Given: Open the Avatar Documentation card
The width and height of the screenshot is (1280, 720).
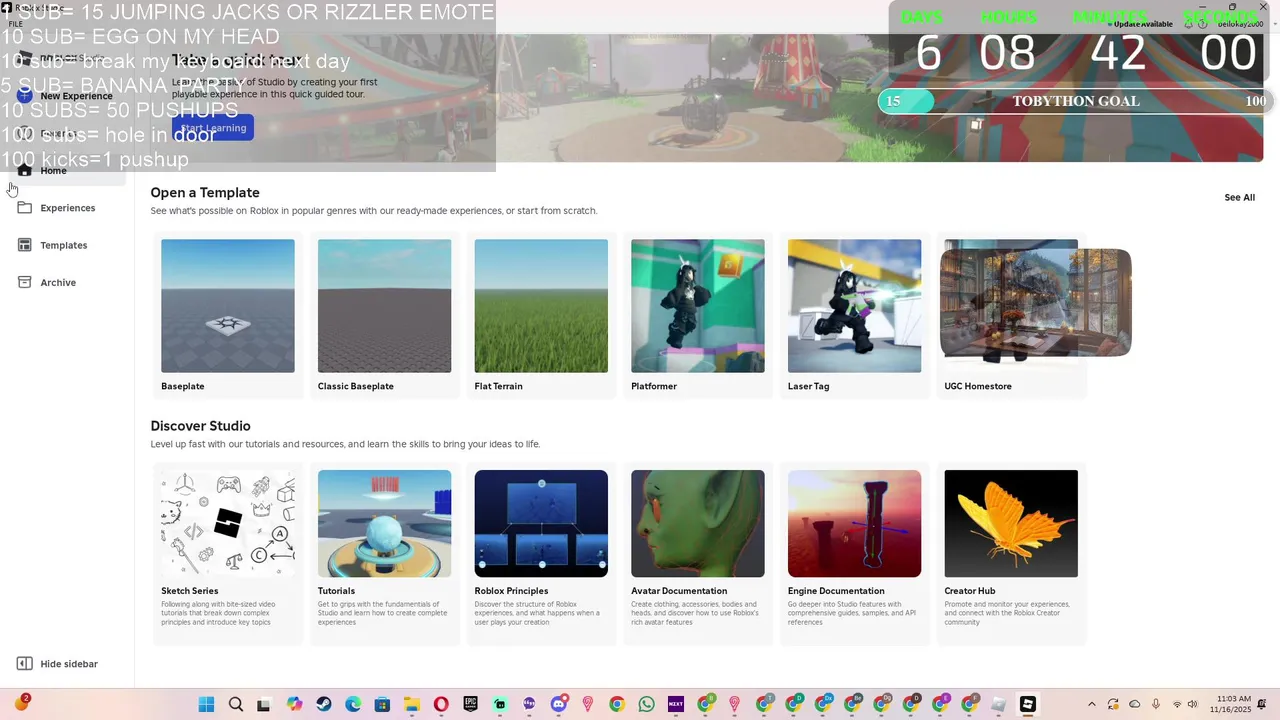Looking at the screenshot, I should tap(698, 554).
